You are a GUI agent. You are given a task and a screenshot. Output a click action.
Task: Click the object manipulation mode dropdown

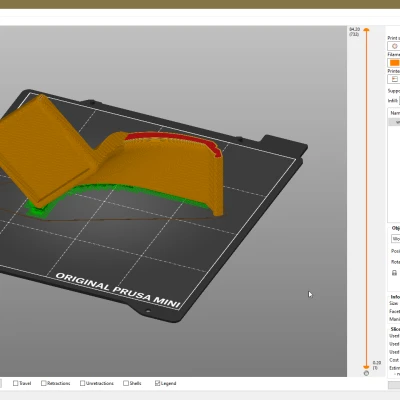pos(395,239)
